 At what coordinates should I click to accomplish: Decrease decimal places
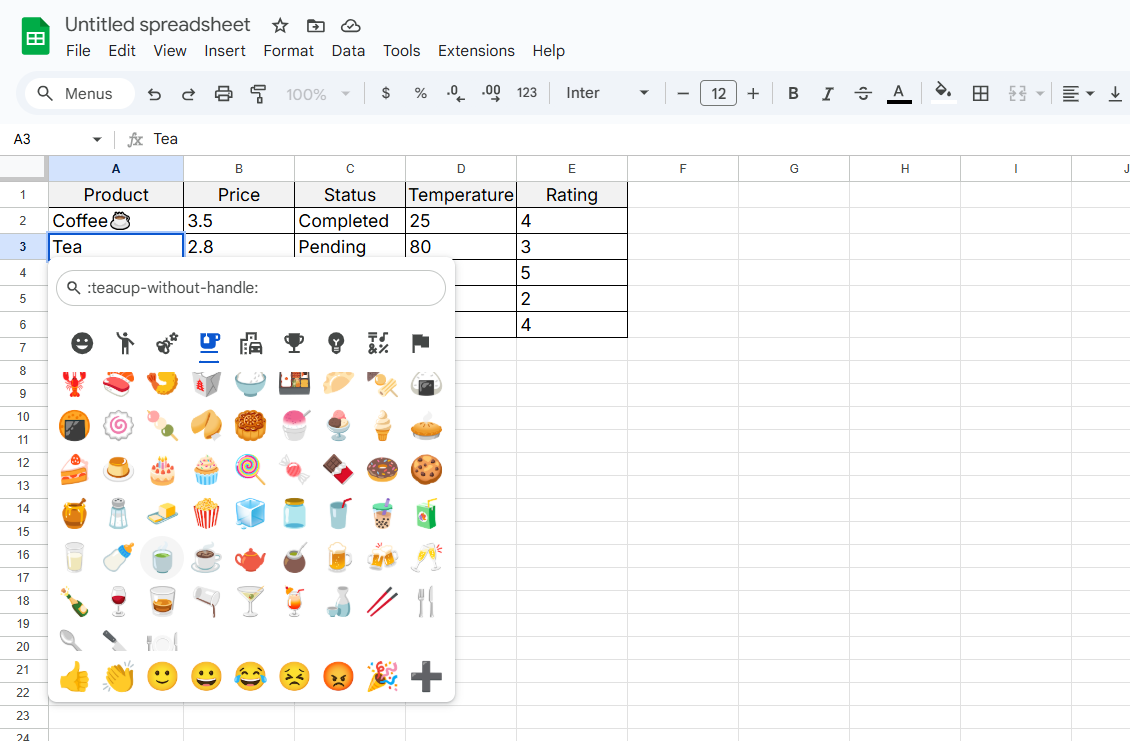coord(455,93)
